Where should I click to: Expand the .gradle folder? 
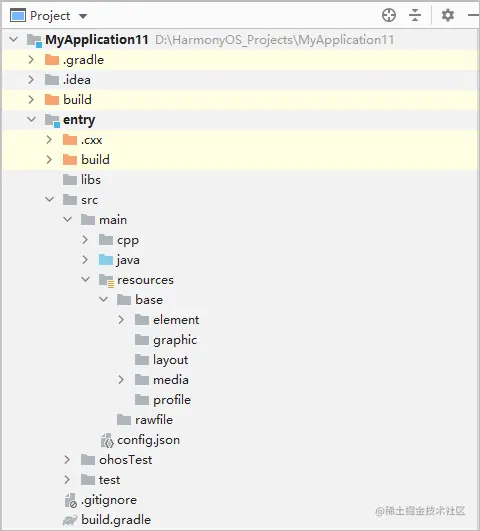(x=31, y=60)
